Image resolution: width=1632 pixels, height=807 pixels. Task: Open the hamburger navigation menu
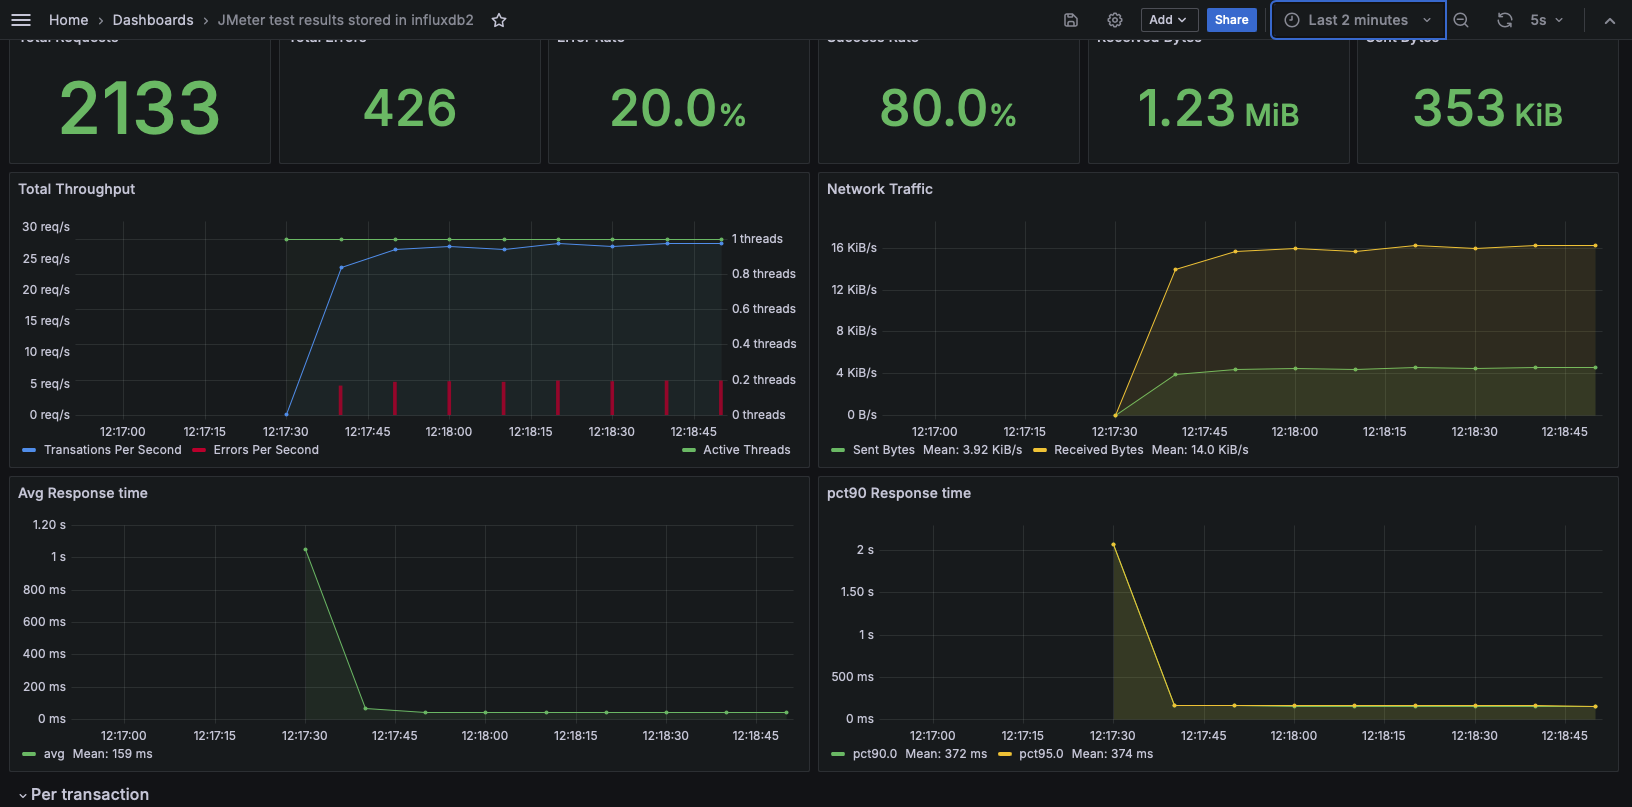[21, 20]
